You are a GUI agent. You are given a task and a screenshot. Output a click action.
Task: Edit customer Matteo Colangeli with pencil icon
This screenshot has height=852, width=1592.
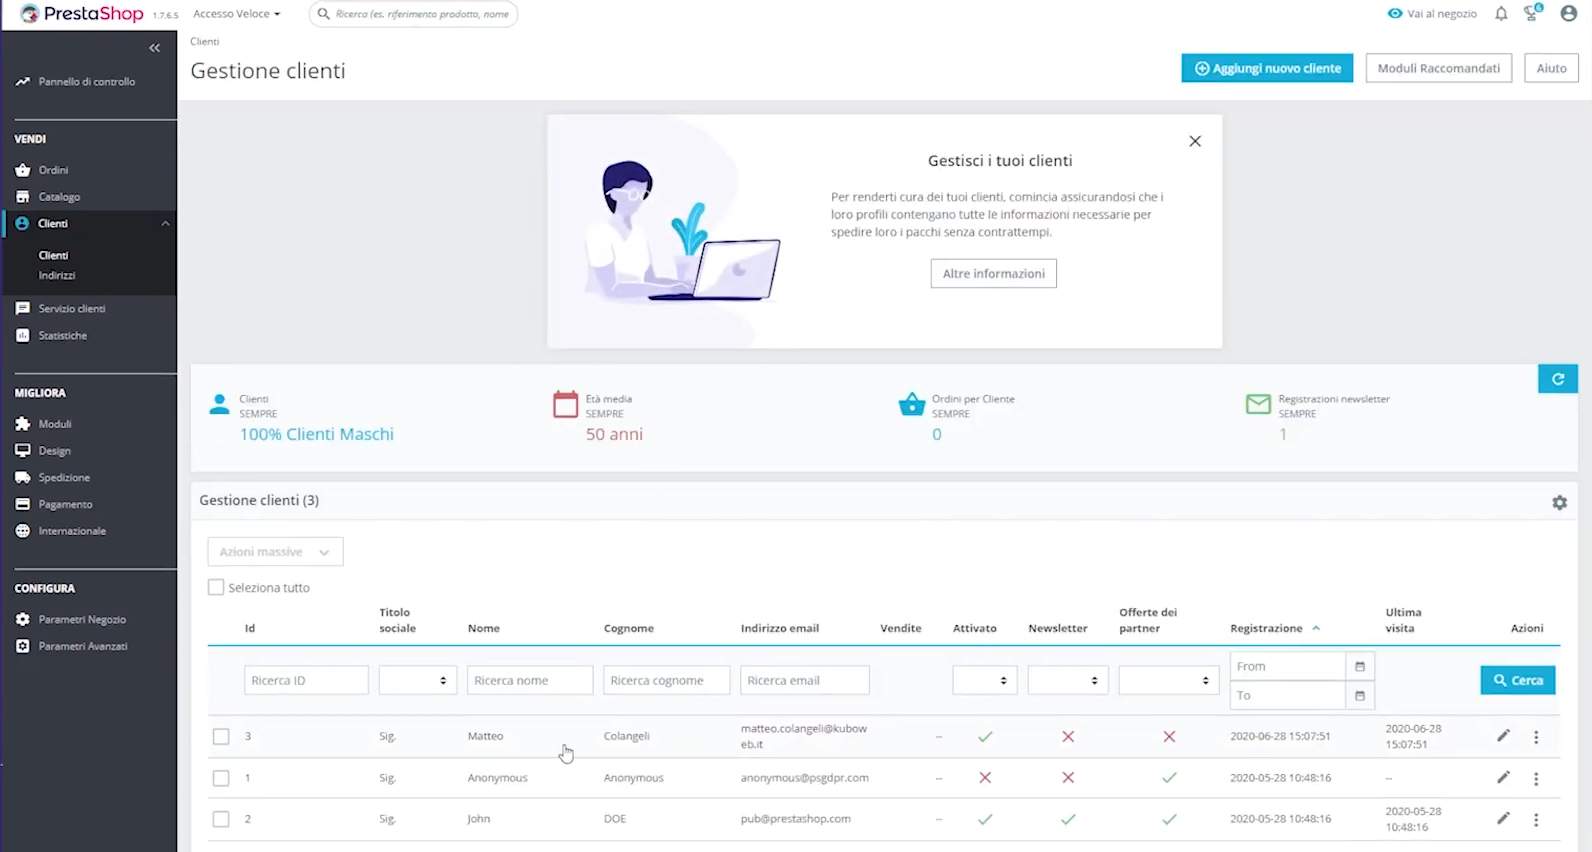(x=1502, y=736)
